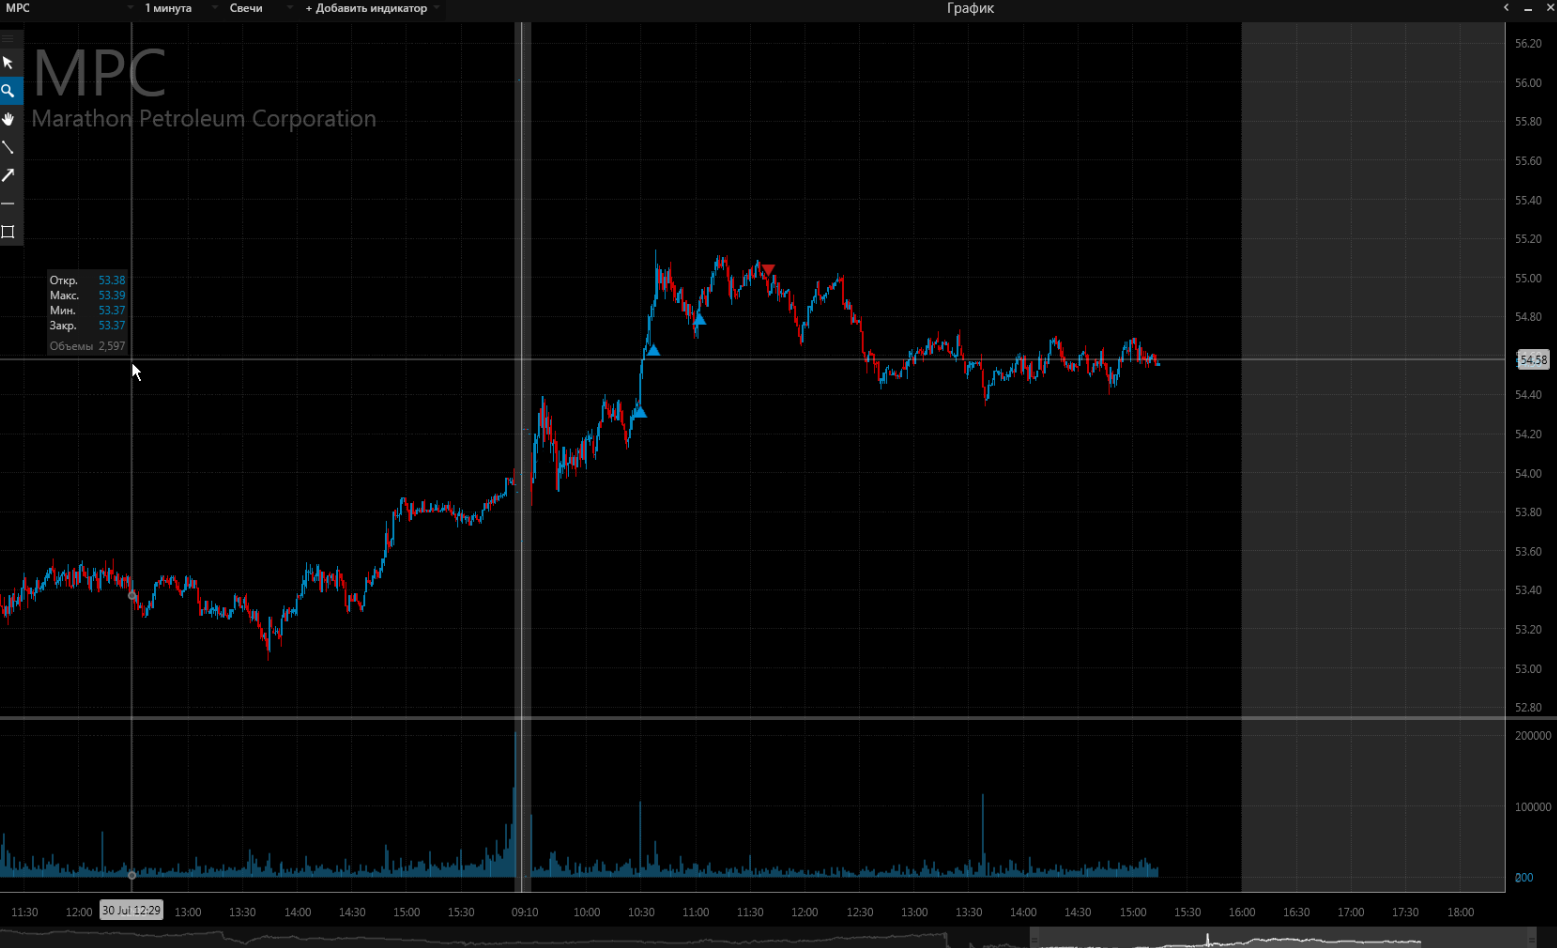Select the rectangle drawing tool

(8, 232)
